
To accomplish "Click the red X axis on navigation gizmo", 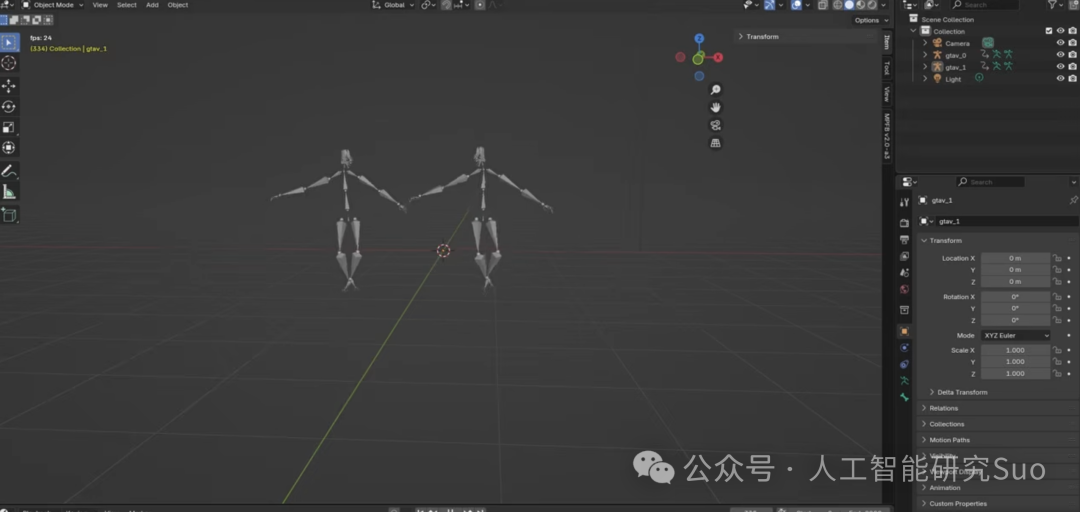I will tap(718, 57).
